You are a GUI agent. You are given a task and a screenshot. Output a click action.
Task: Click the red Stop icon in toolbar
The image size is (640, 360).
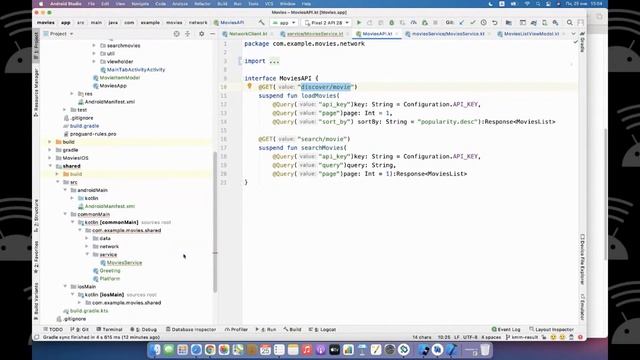click(436, 22)
